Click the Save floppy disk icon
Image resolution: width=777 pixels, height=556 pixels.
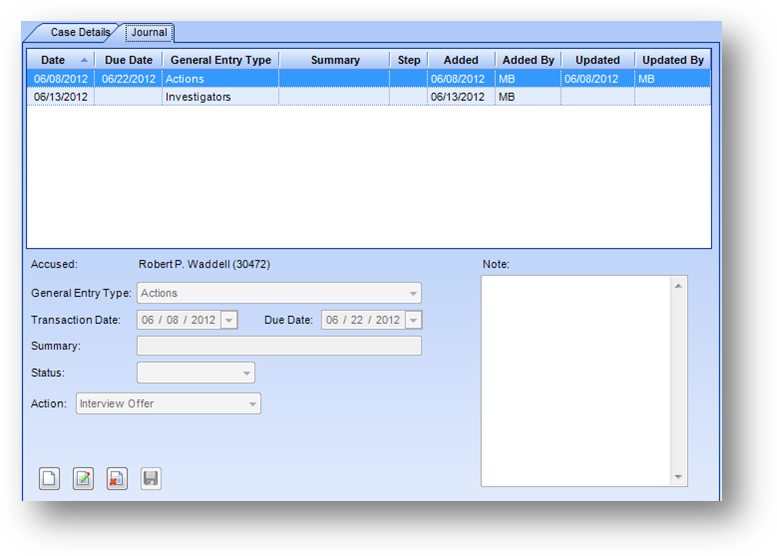(x=151, y=478)
